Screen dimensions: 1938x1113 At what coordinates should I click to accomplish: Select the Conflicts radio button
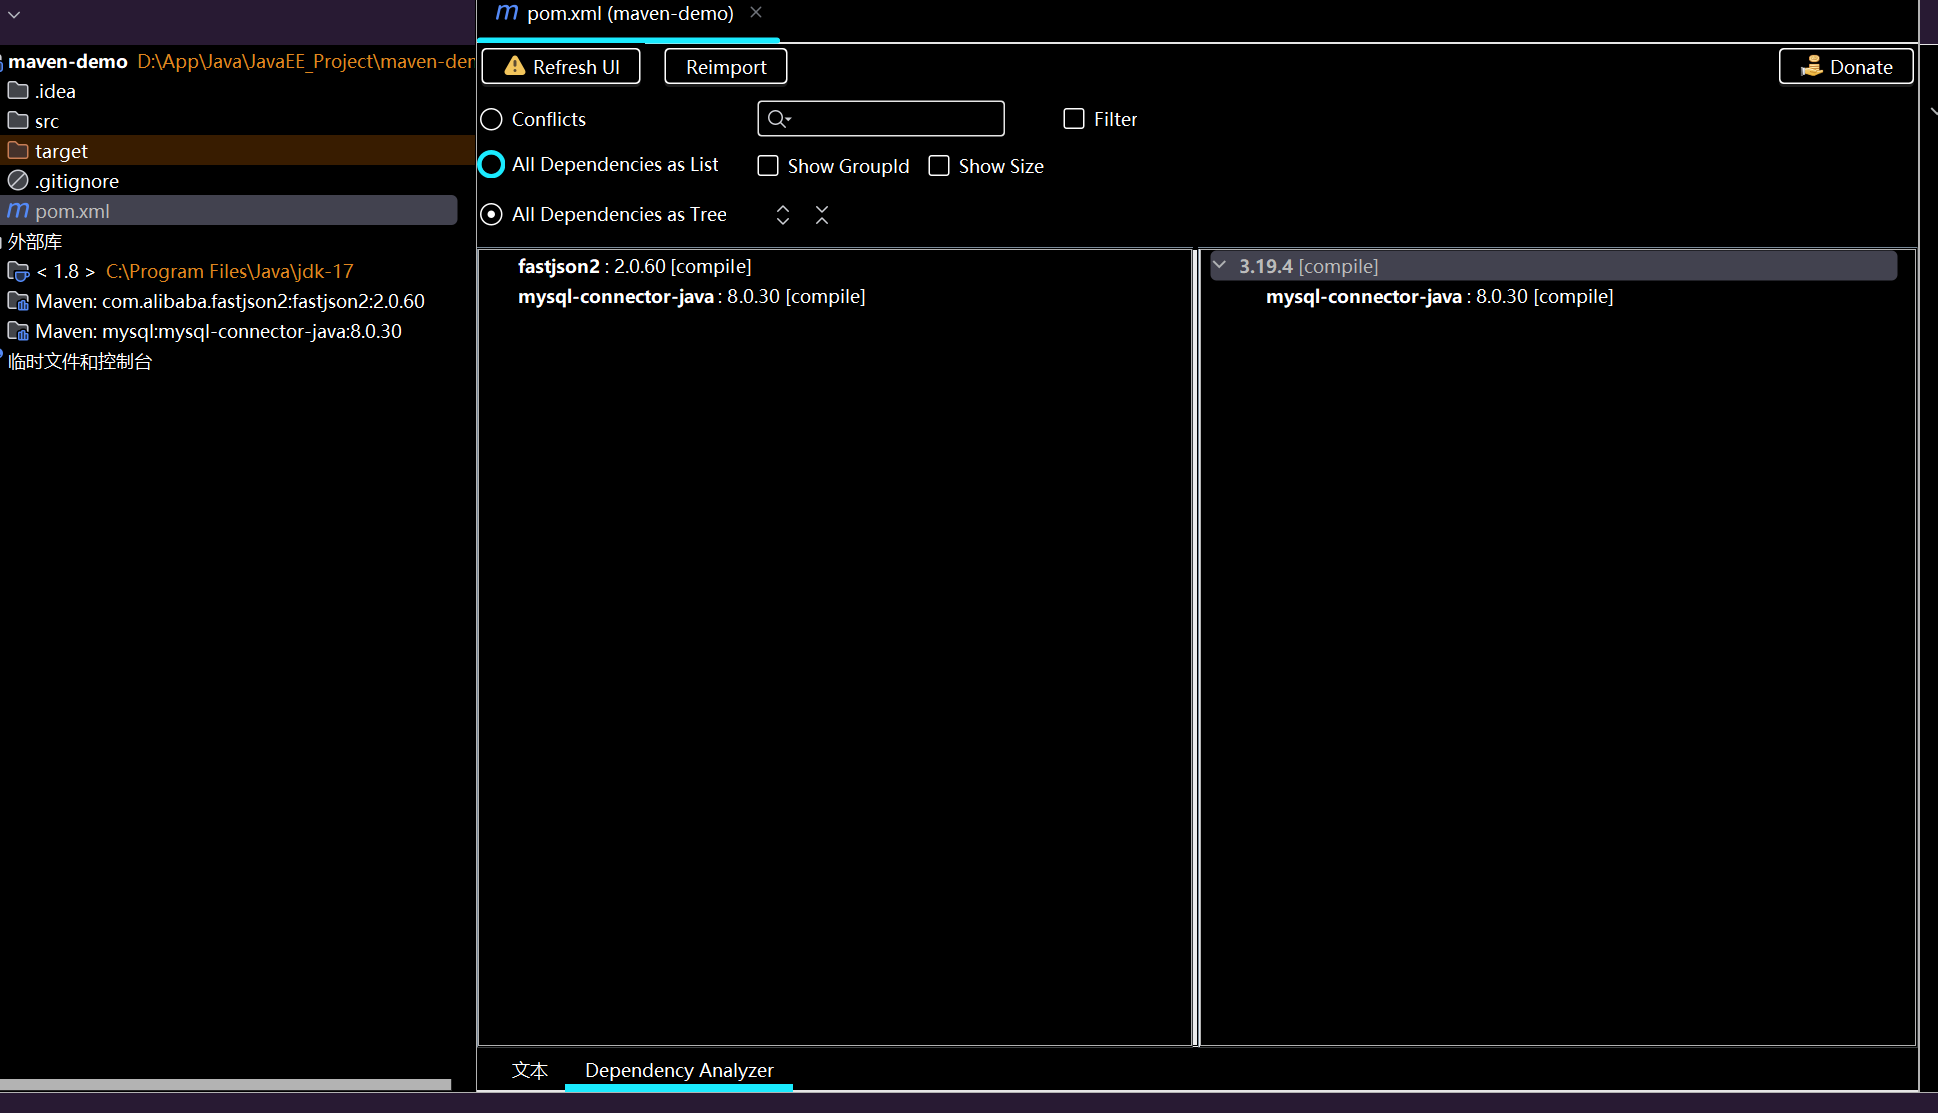491,119
